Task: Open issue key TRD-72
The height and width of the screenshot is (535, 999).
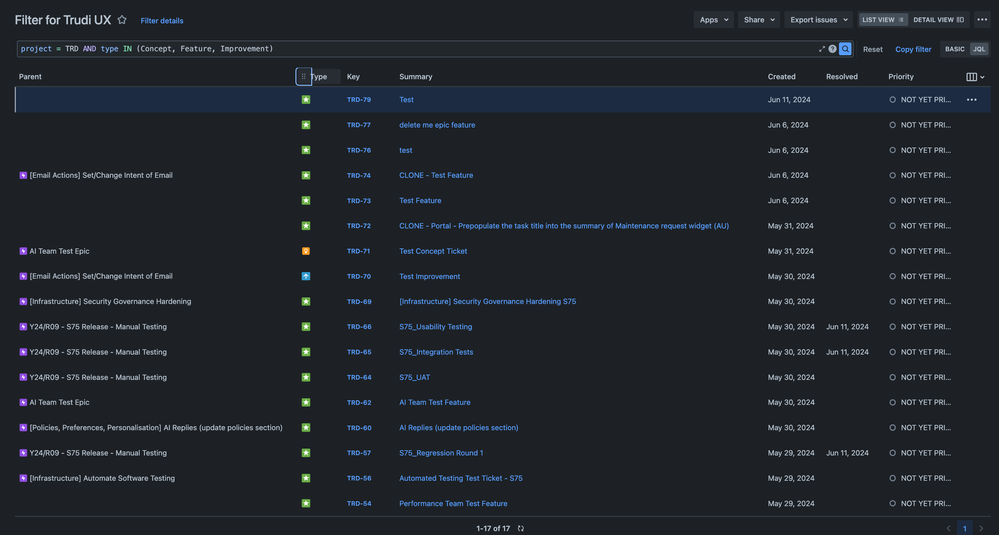Action: [x=359, y=226]
